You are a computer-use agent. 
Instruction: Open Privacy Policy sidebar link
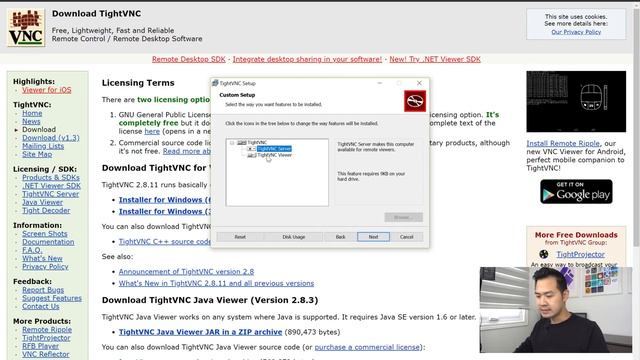[x=45, y=267]
